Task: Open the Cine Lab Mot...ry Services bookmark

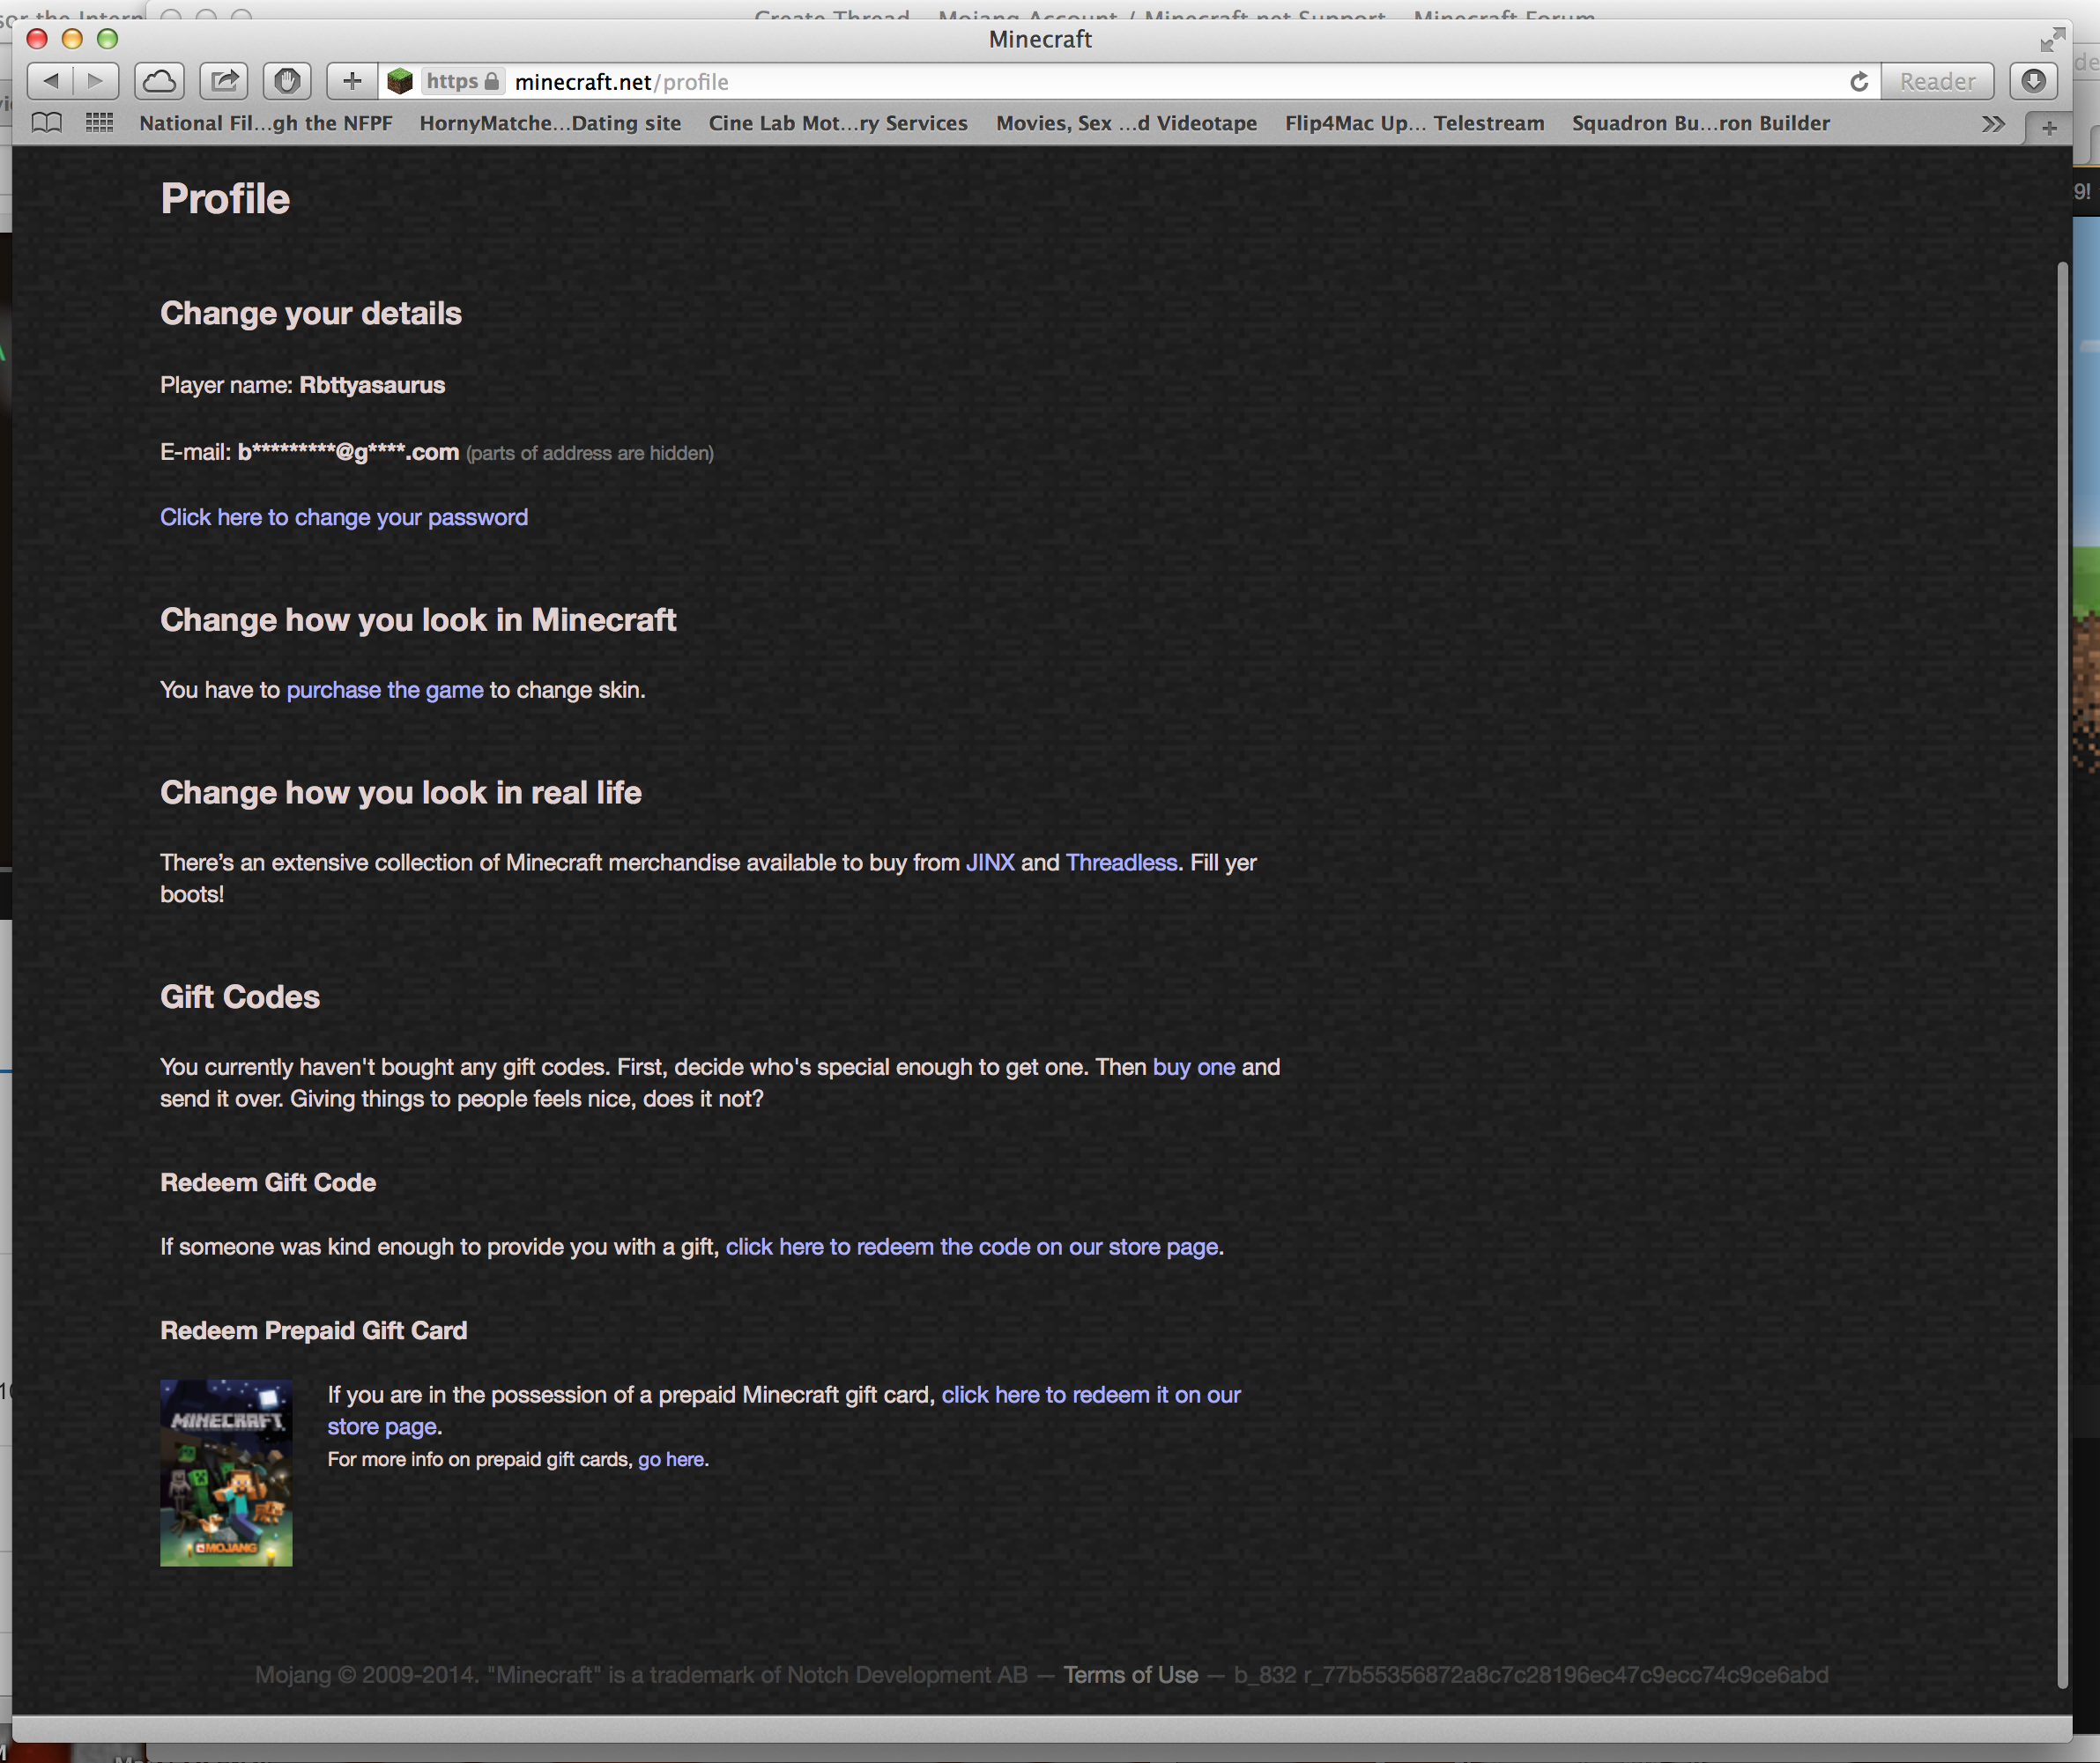Action: (x=838, y=123)
